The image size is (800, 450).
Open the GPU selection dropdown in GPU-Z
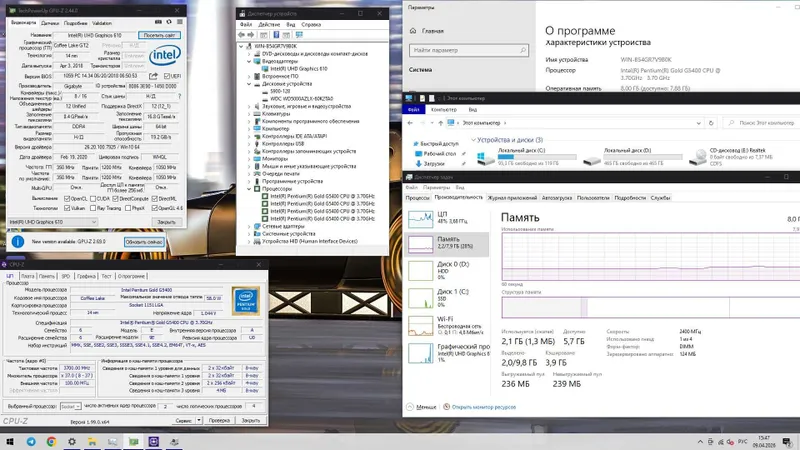(x=53, y=222)
